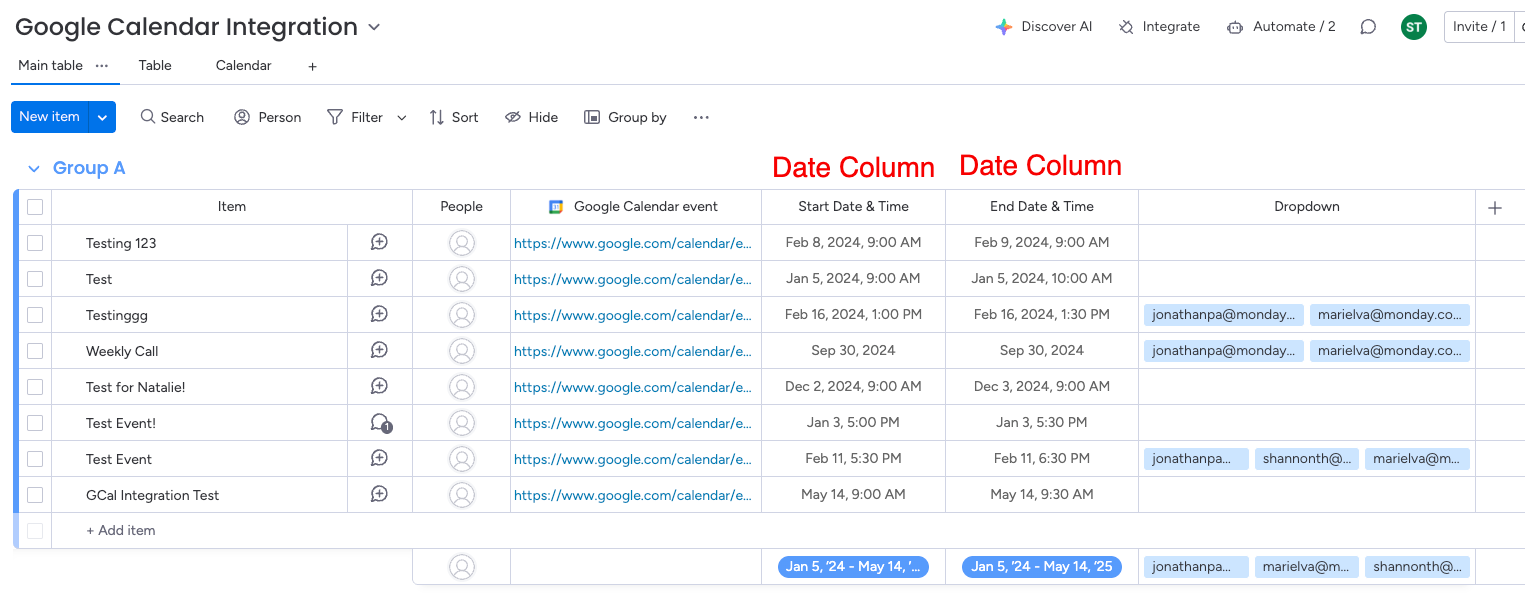Switch to the Calendar tab
This screenshot has width=1525, height=607.
pyautogui.click(x=243, y=65)
